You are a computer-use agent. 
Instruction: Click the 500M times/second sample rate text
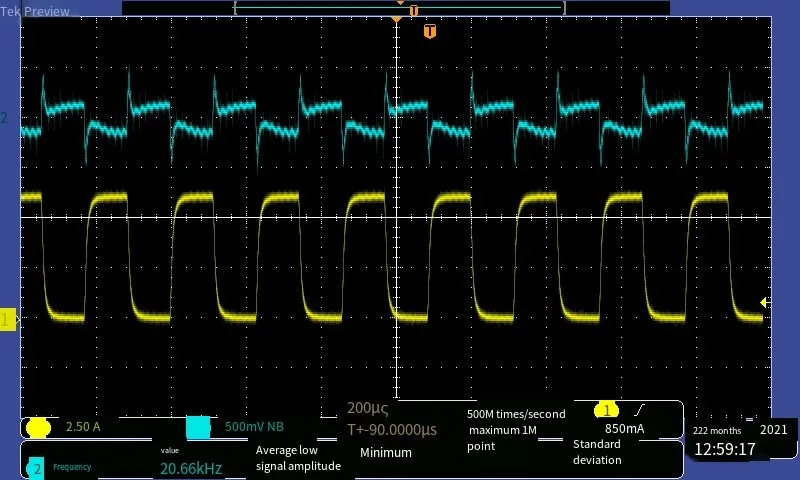[x=516, y=414]
